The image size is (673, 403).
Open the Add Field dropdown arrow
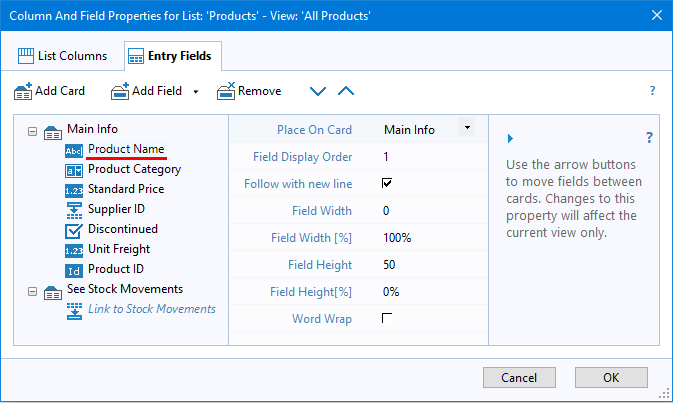[196, 92]
